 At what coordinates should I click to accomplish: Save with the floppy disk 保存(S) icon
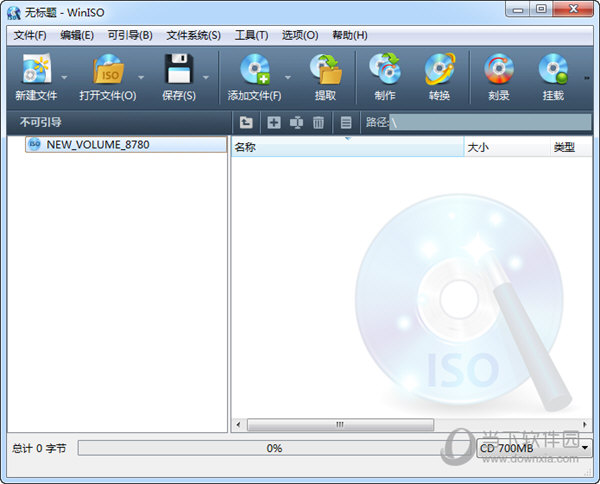point(179,69)
